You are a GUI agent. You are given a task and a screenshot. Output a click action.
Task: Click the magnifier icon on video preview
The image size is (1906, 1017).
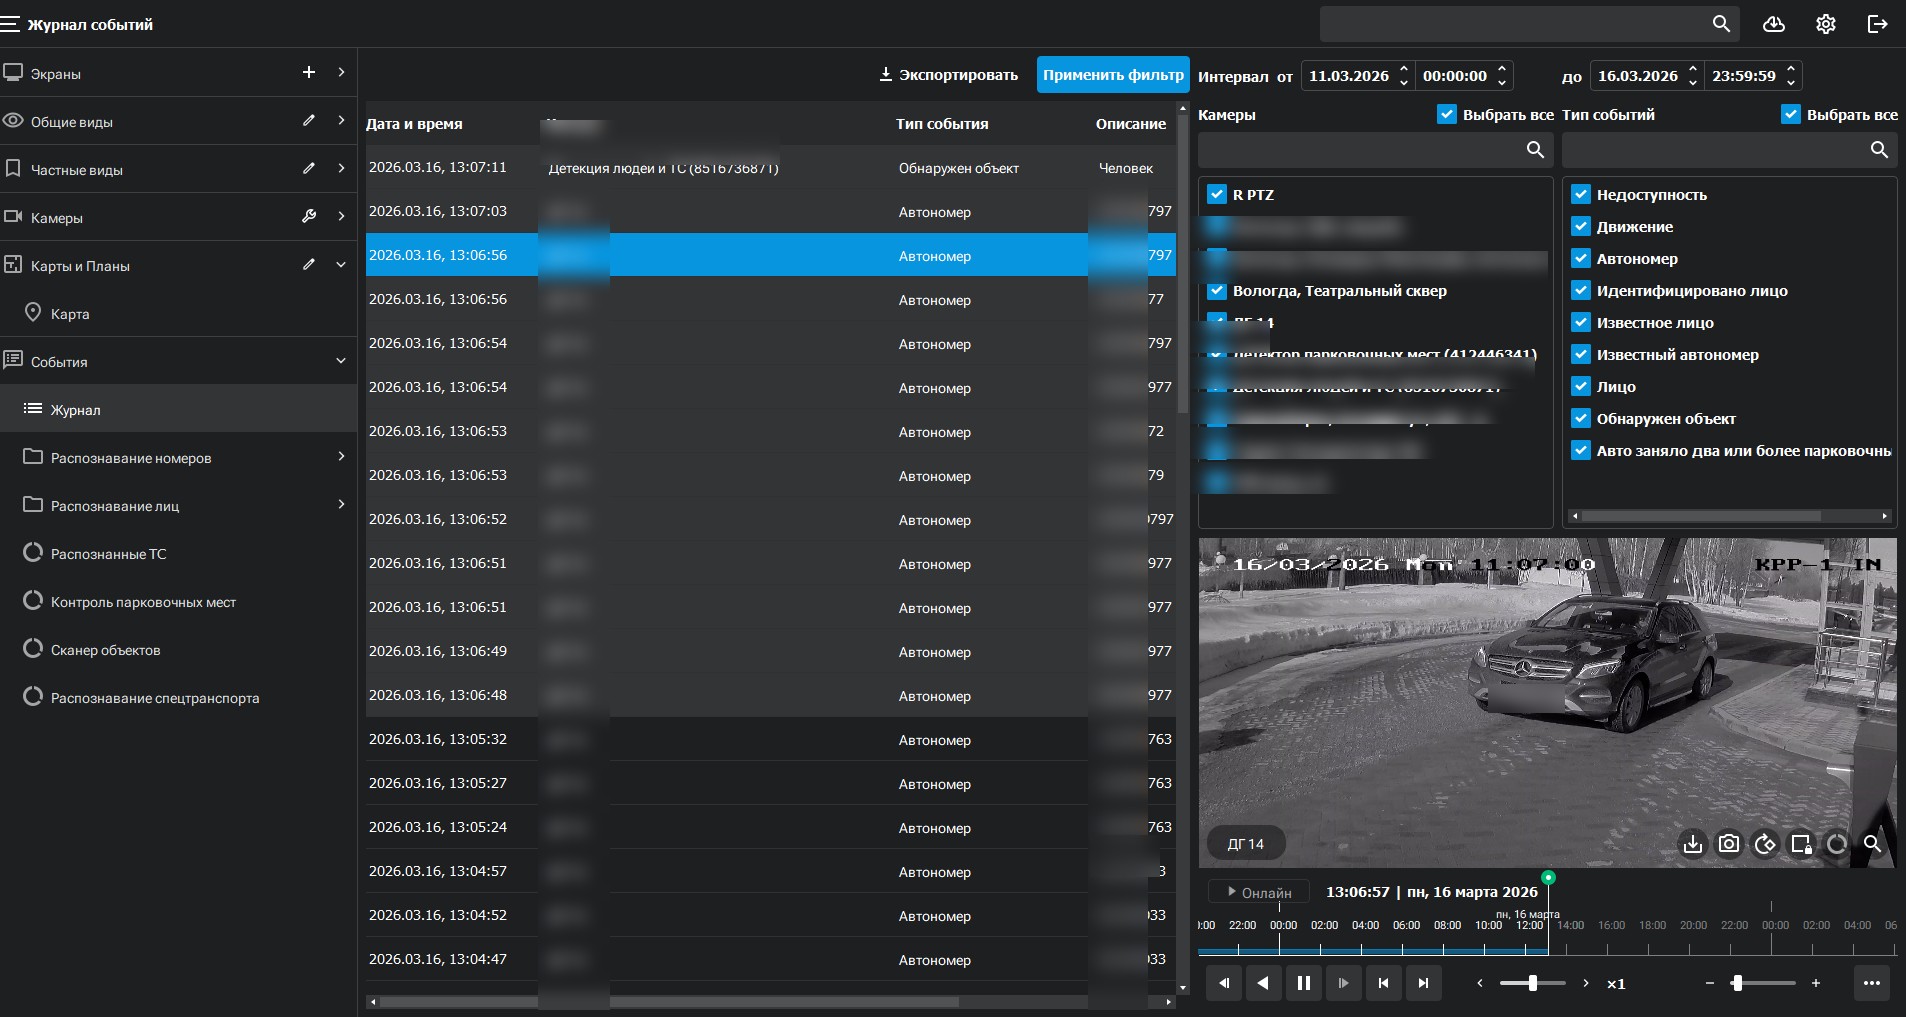pyautogui.click(x=1872, y=844)
